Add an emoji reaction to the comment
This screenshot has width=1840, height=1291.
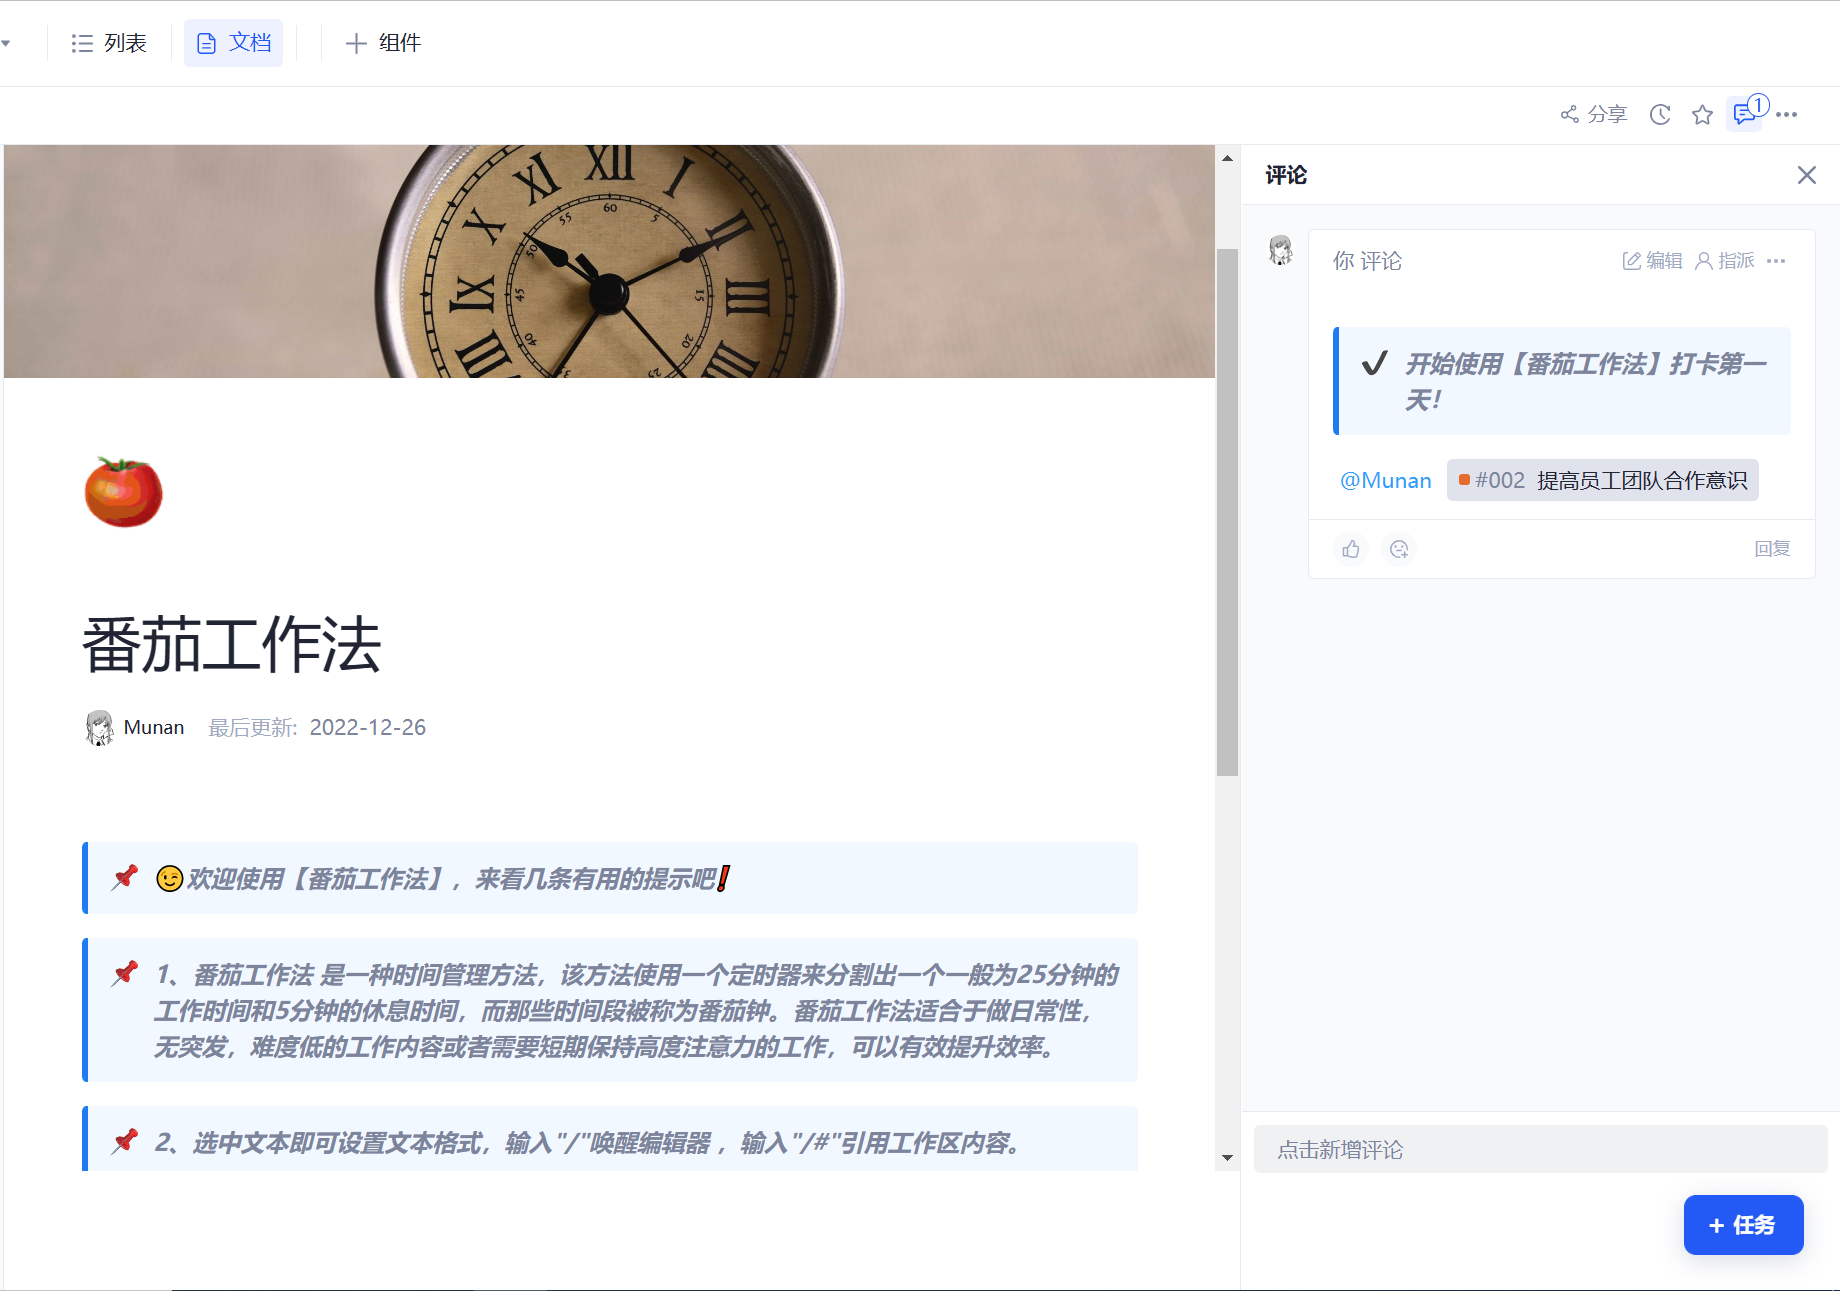tap(1399, 549)
